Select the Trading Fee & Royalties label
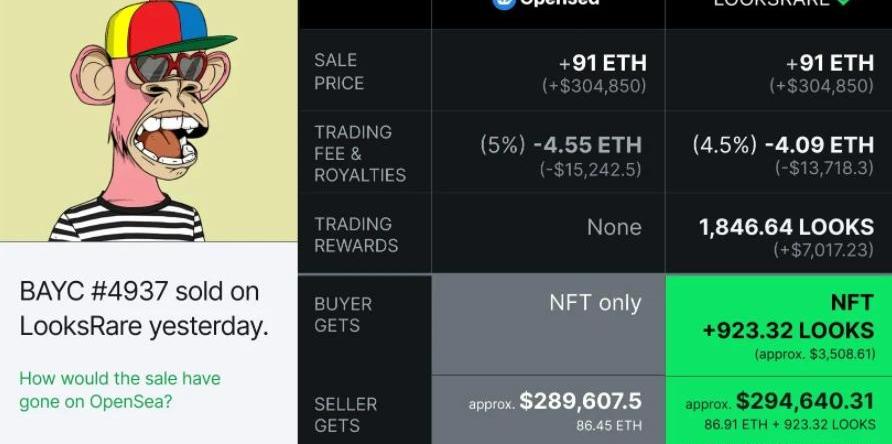892x444 pixels. (360, 153)
